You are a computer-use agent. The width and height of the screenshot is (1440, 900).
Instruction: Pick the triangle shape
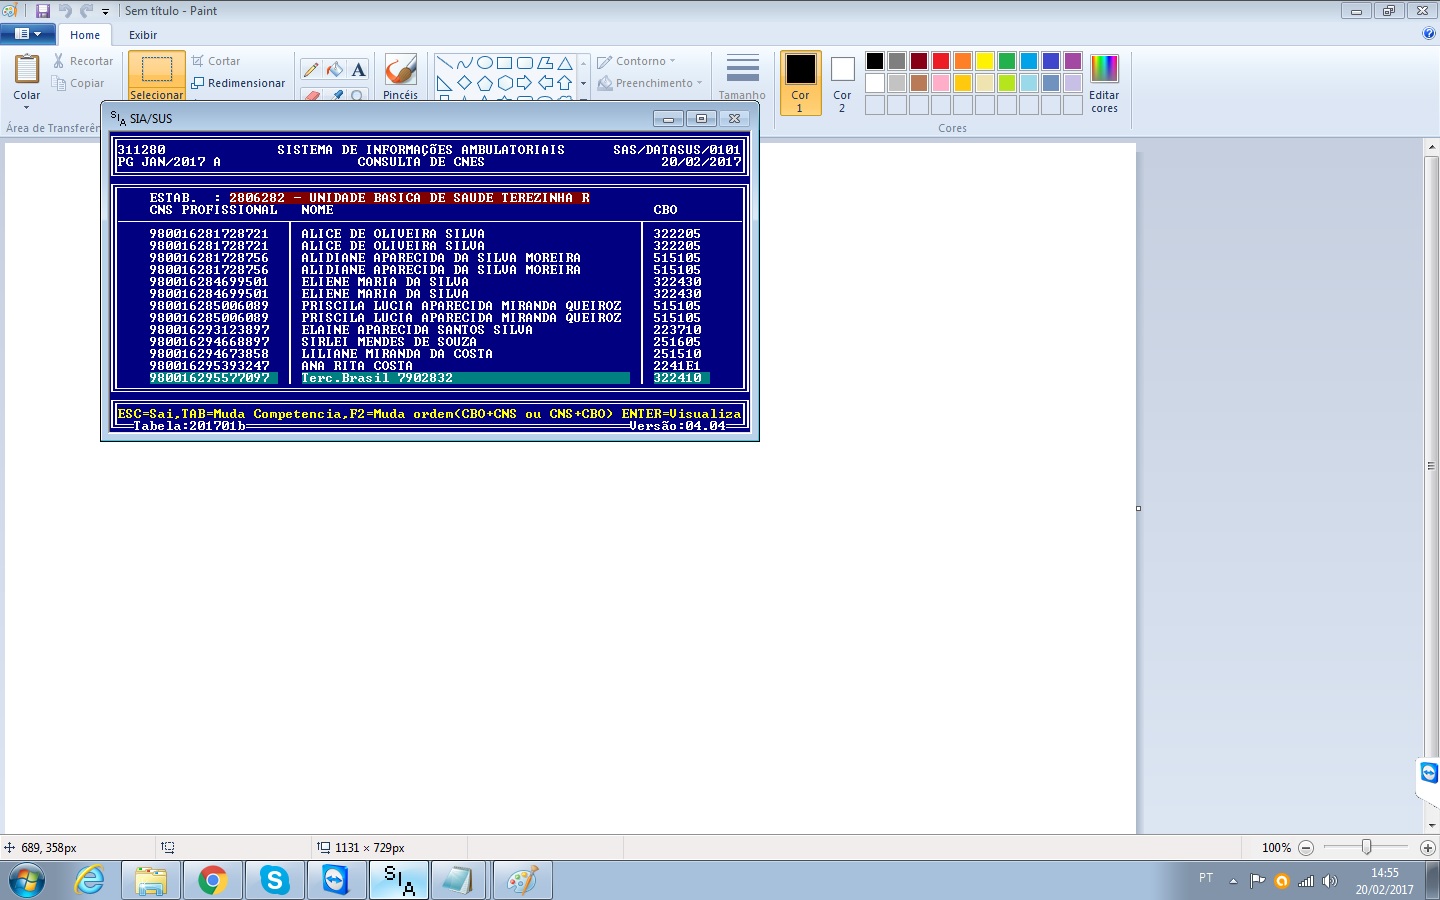tap(564, 62)
